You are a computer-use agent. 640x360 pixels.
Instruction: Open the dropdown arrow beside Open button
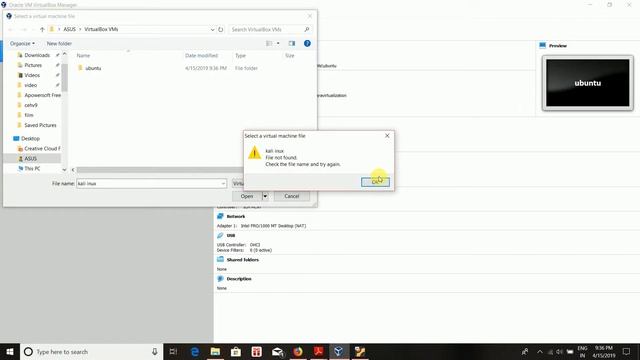(x=265, y=196)
